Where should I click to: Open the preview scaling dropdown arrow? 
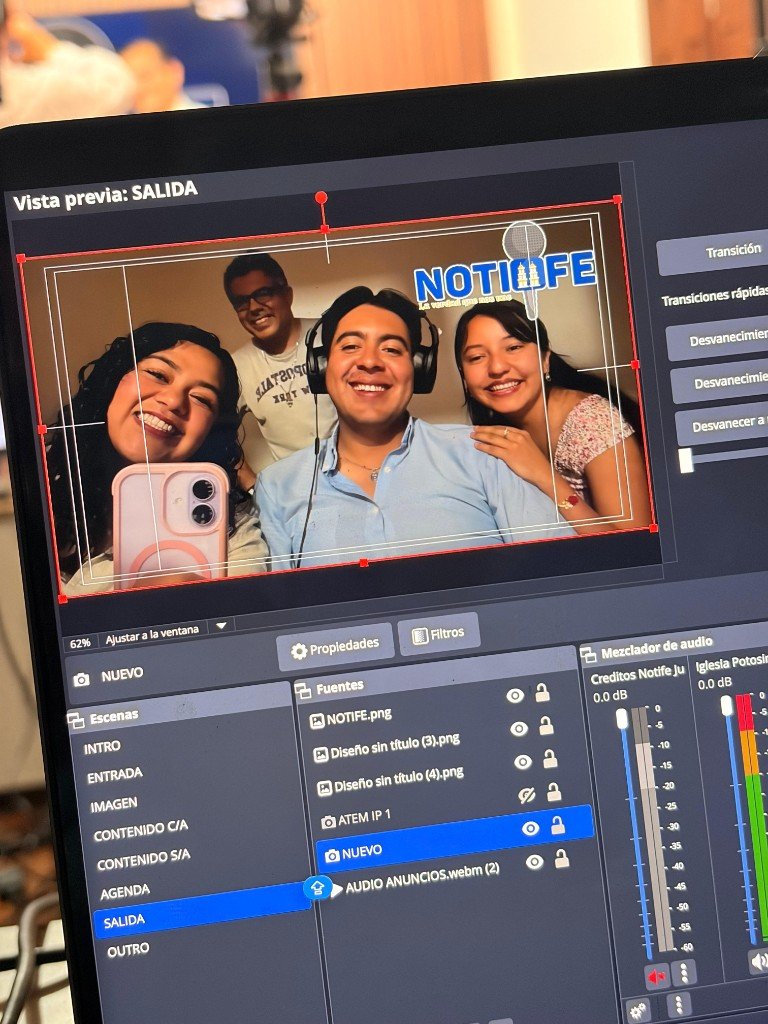(221, 626)
